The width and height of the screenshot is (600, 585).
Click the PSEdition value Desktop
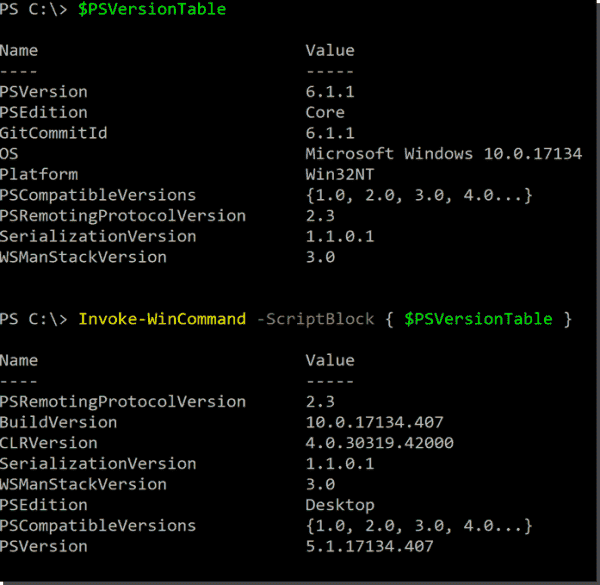click(340, 505)
